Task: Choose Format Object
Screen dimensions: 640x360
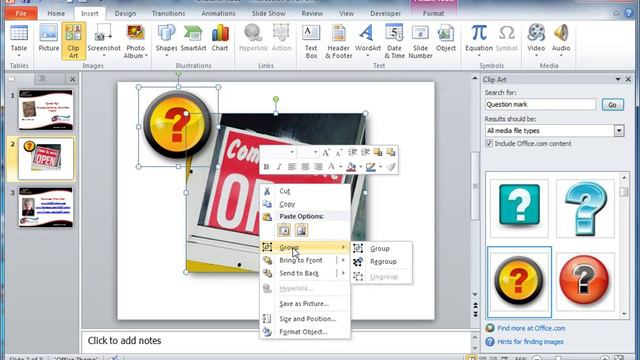Action: pos(305,332)
